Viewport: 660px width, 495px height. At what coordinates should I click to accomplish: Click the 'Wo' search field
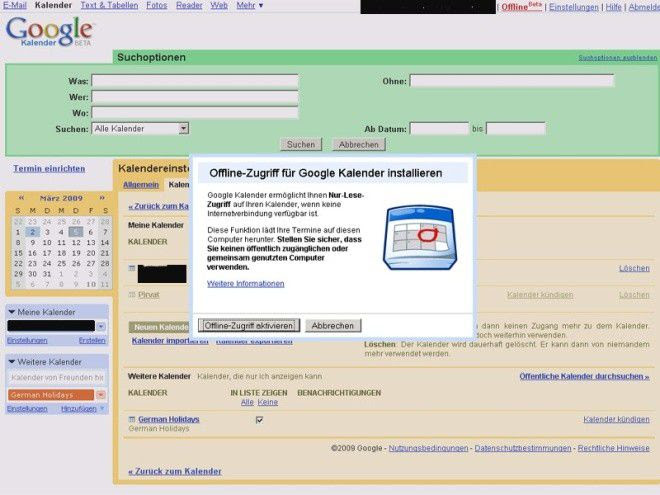click(x=195, y=113)
